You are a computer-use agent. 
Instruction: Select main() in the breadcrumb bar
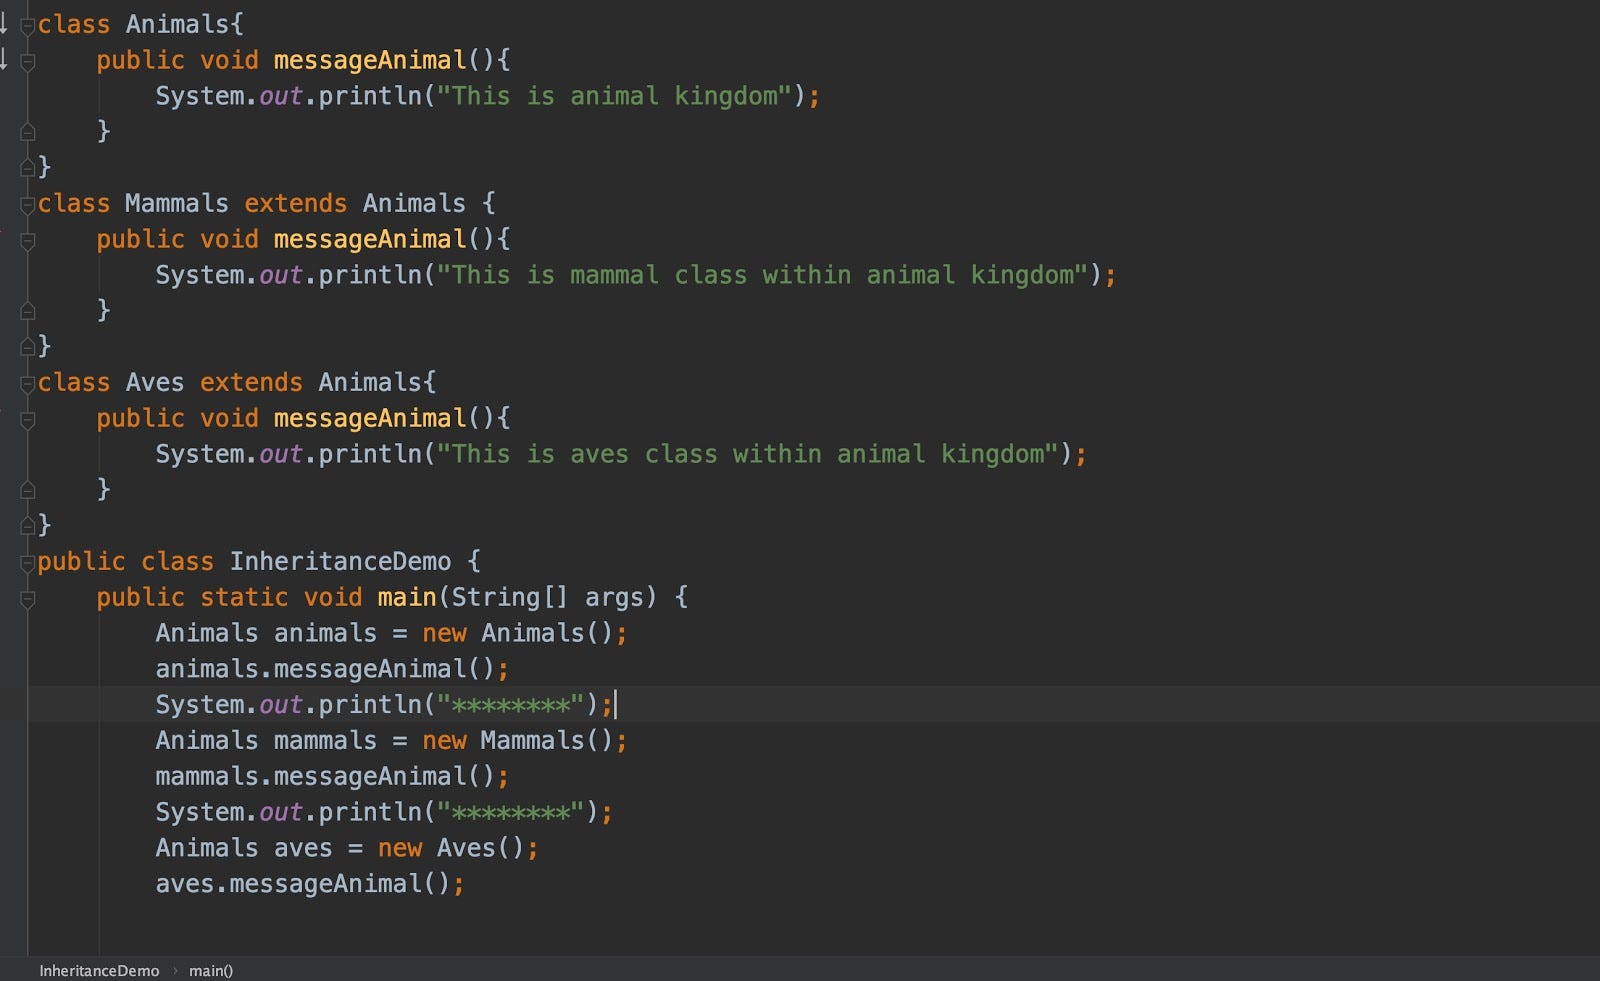click(210, 970)
